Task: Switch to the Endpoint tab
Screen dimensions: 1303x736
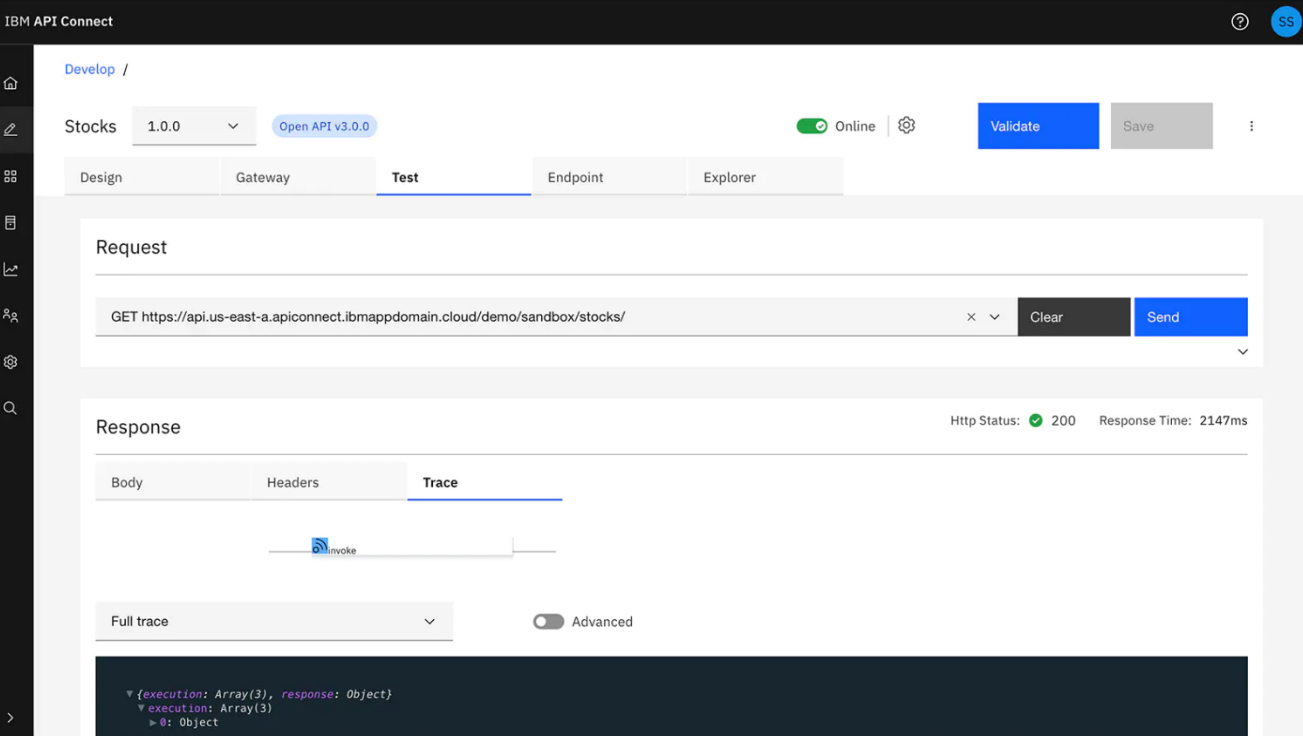Action: (609, 177)
